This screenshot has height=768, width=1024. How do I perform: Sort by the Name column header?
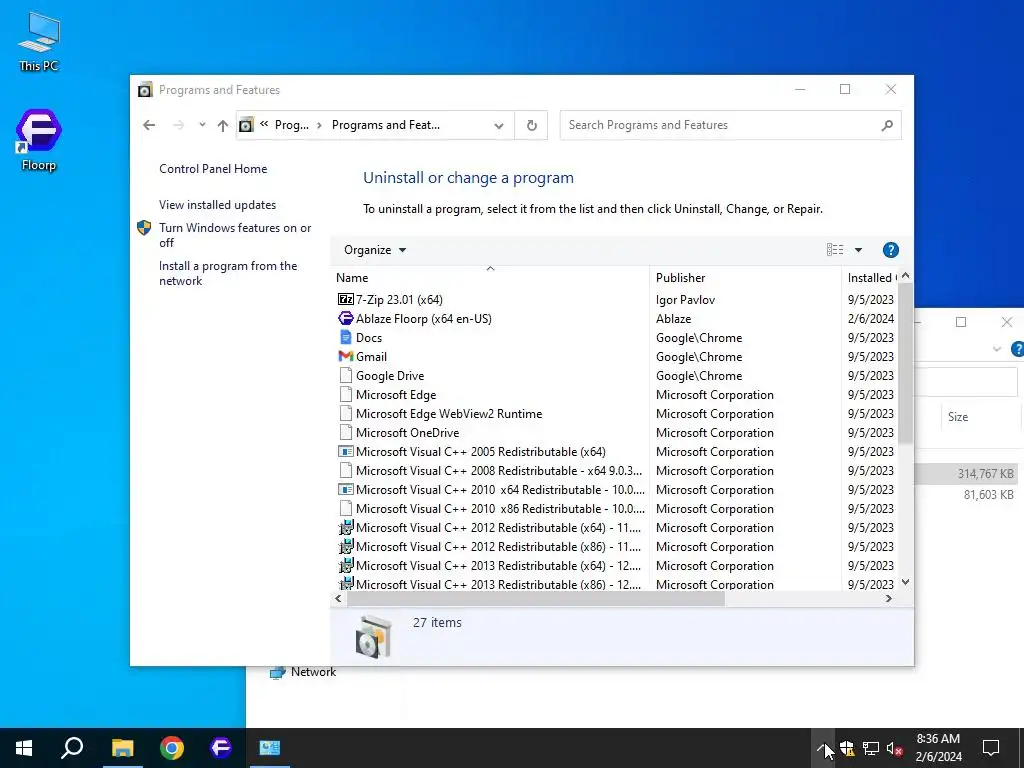click(x=490, y=278)
